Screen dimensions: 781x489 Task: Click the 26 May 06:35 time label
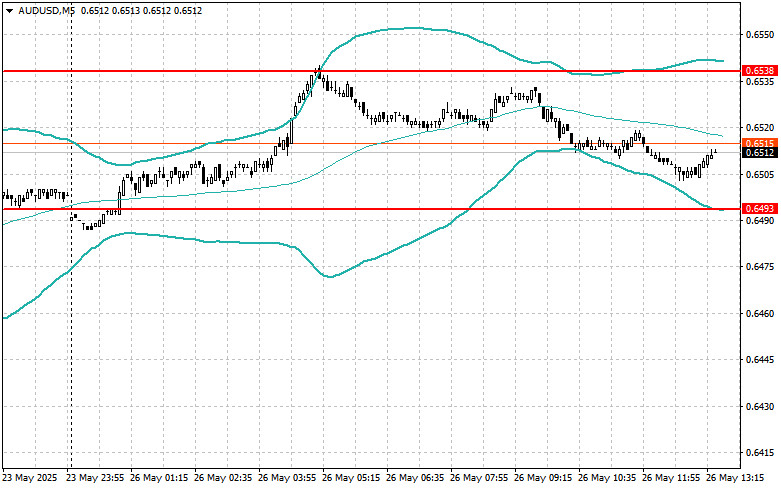(415, 478)
